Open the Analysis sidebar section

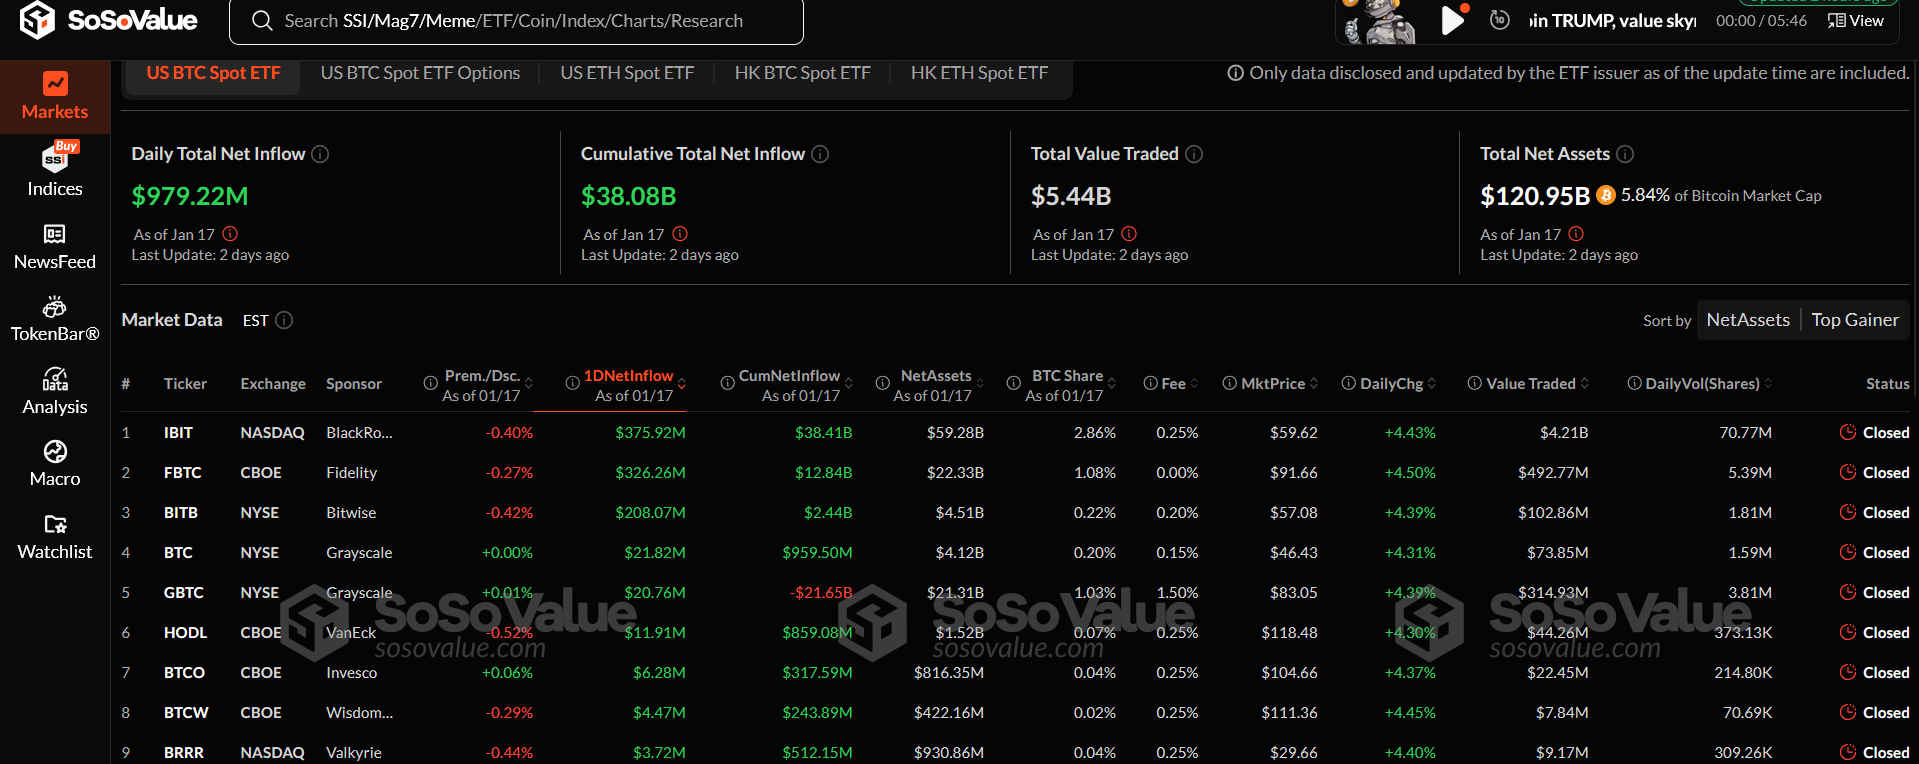point(55,392)
